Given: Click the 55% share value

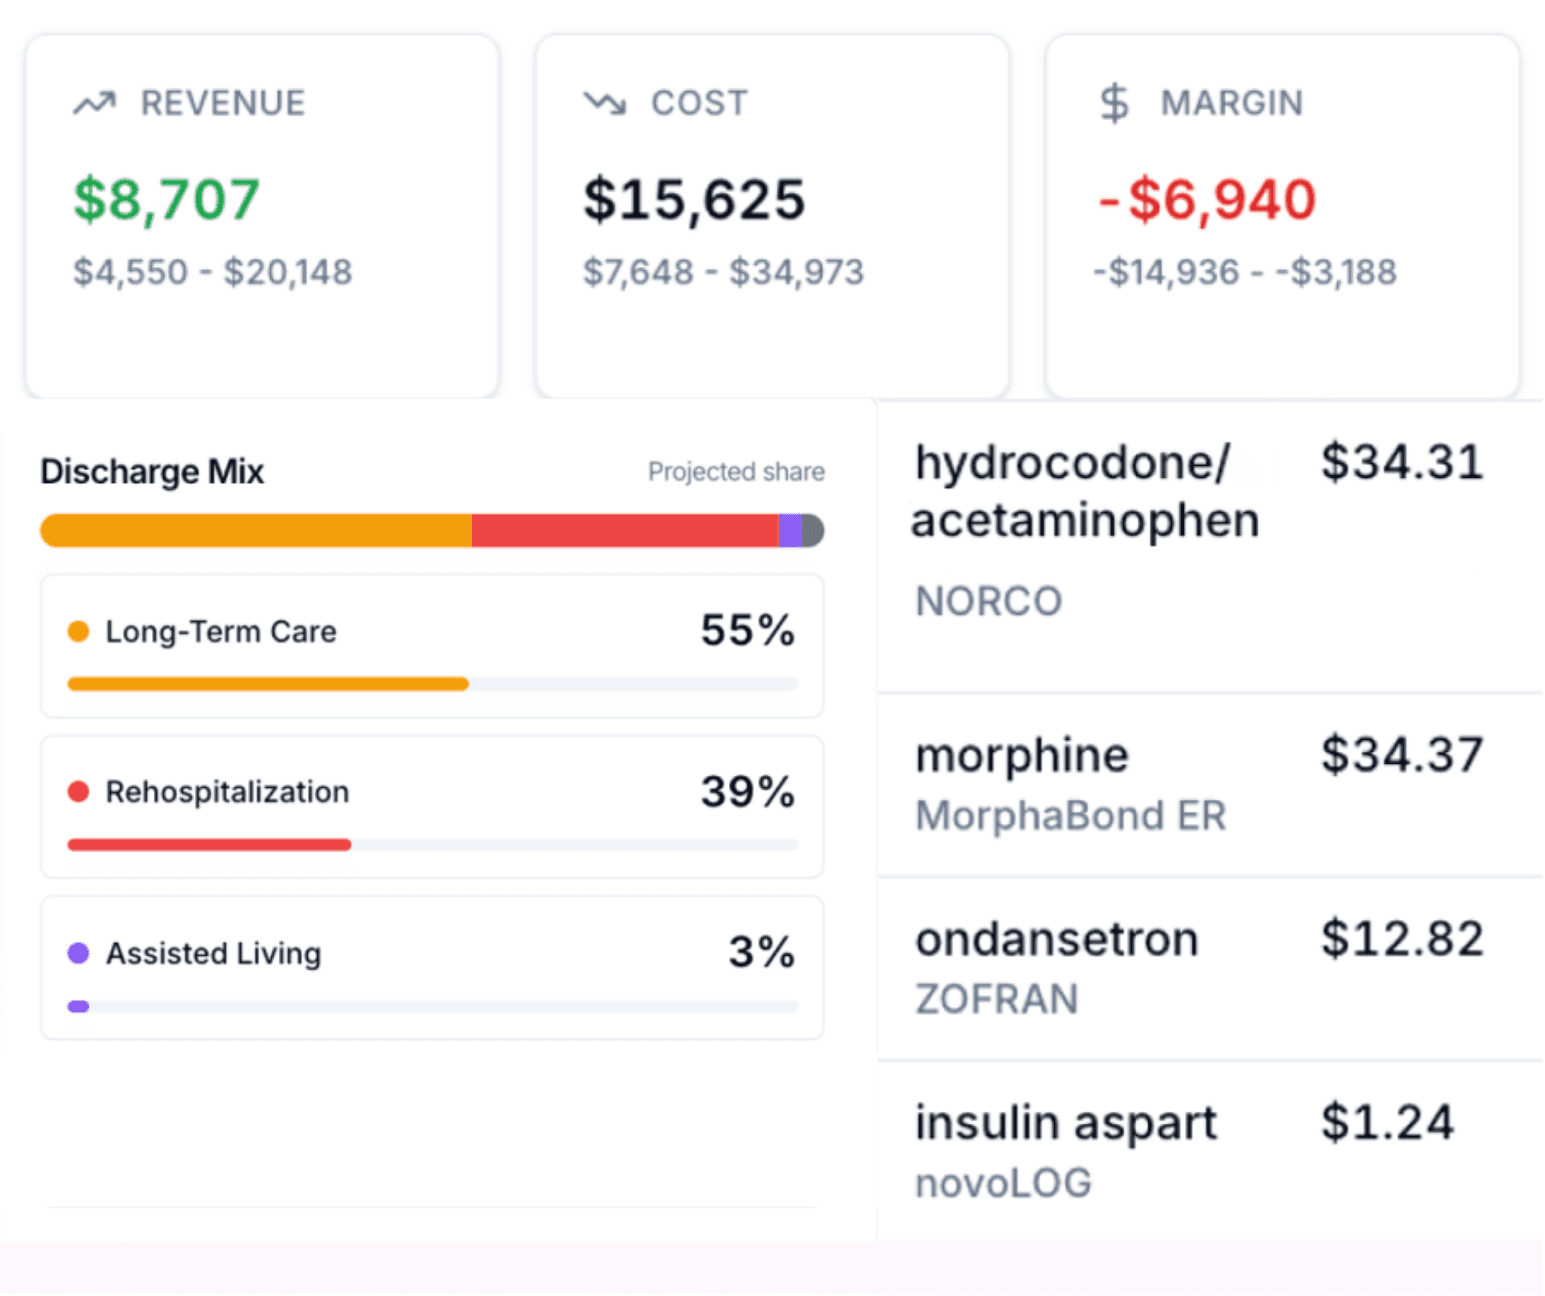Looking at the screenshot, I should [x=747, y=630].
